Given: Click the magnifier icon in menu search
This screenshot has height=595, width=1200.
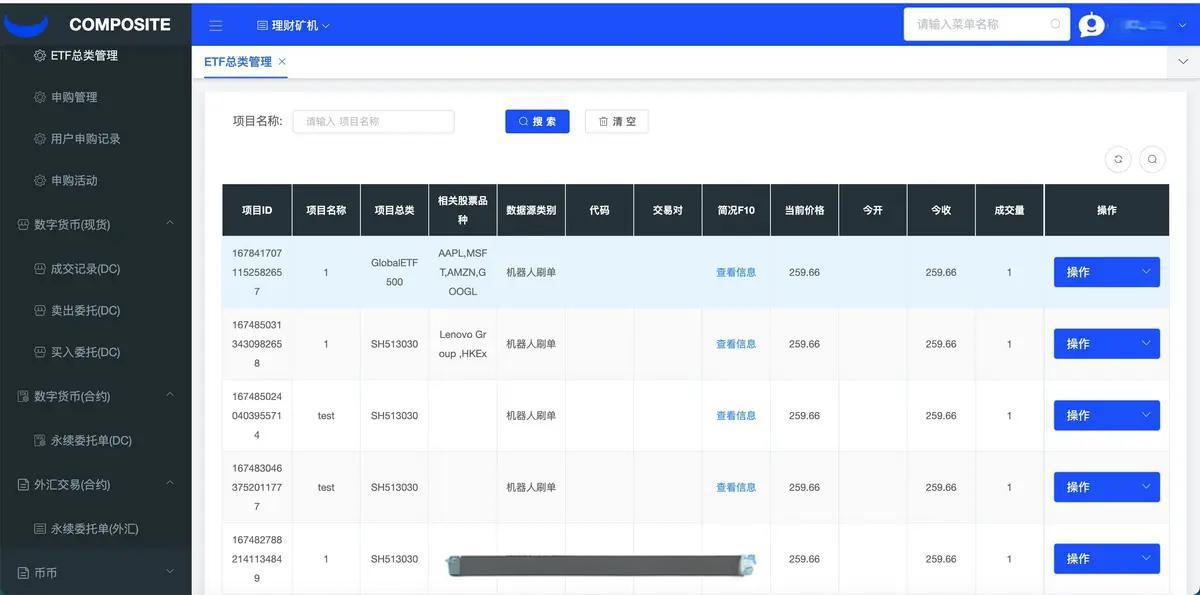Looking at the screenshot, I should tap(1055, 24).
